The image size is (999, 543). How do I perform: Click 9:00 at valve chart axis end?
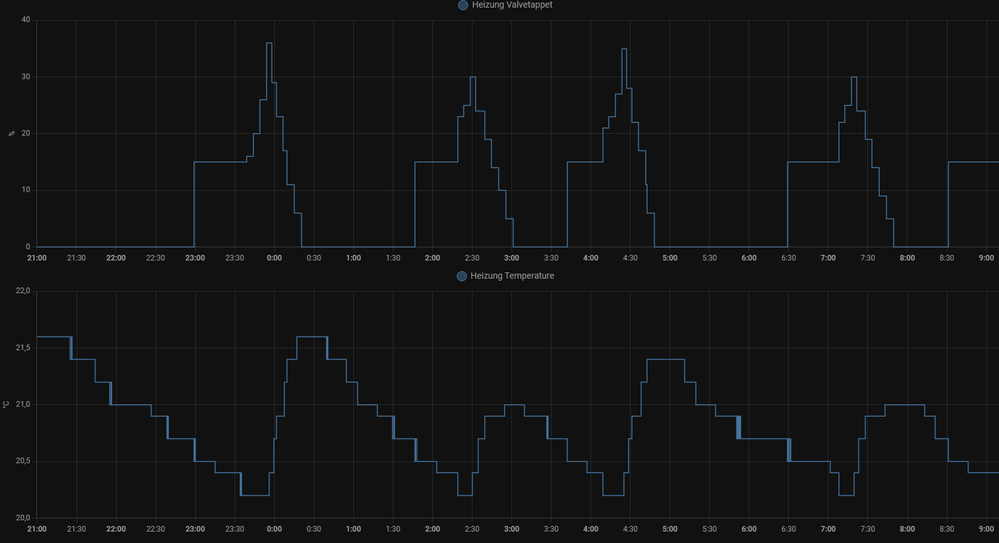(x=986, y=258)
